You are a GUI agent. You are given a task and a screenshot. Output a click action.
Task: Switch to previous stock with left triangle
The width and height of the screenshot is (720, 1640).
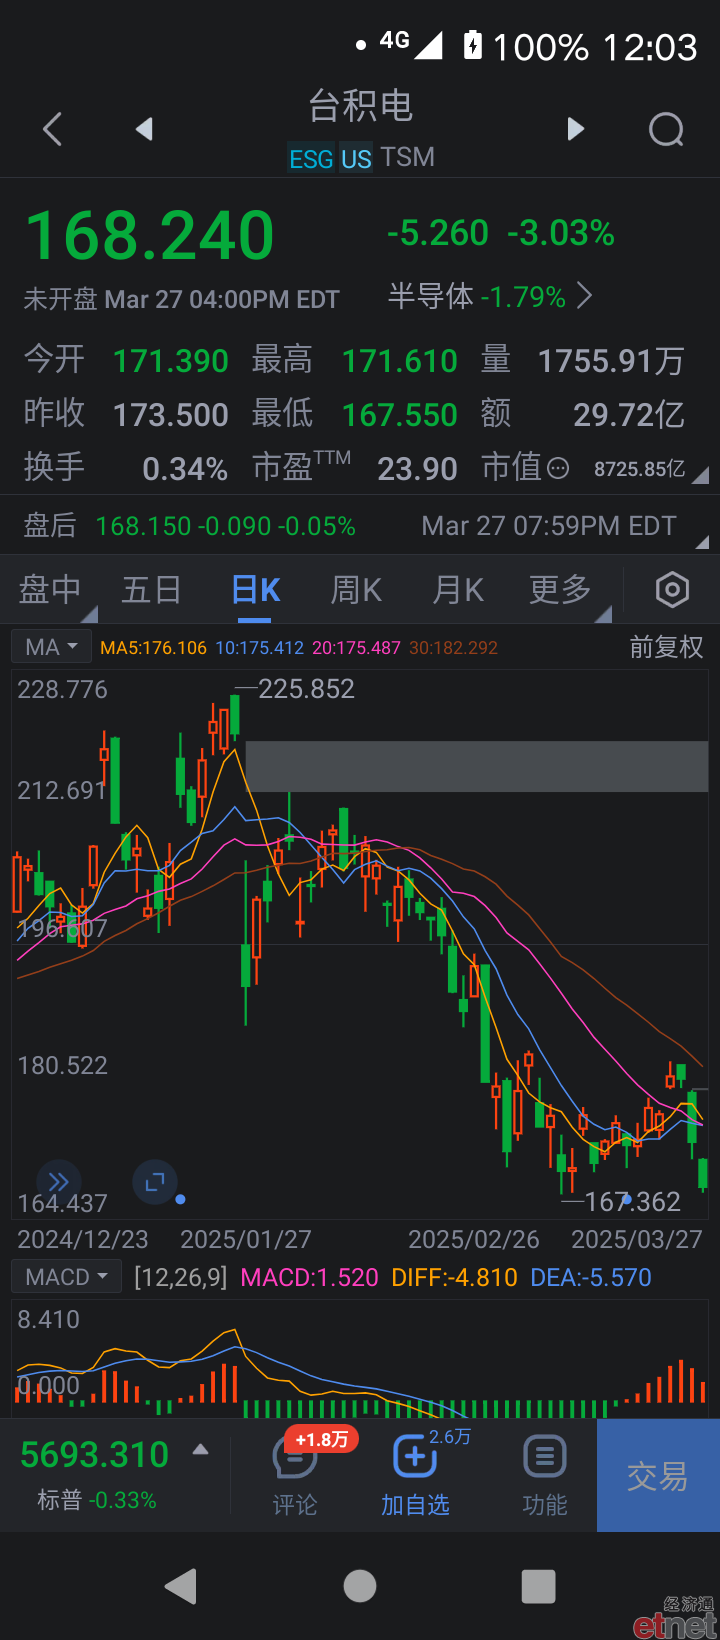click(x=144, y=129)
